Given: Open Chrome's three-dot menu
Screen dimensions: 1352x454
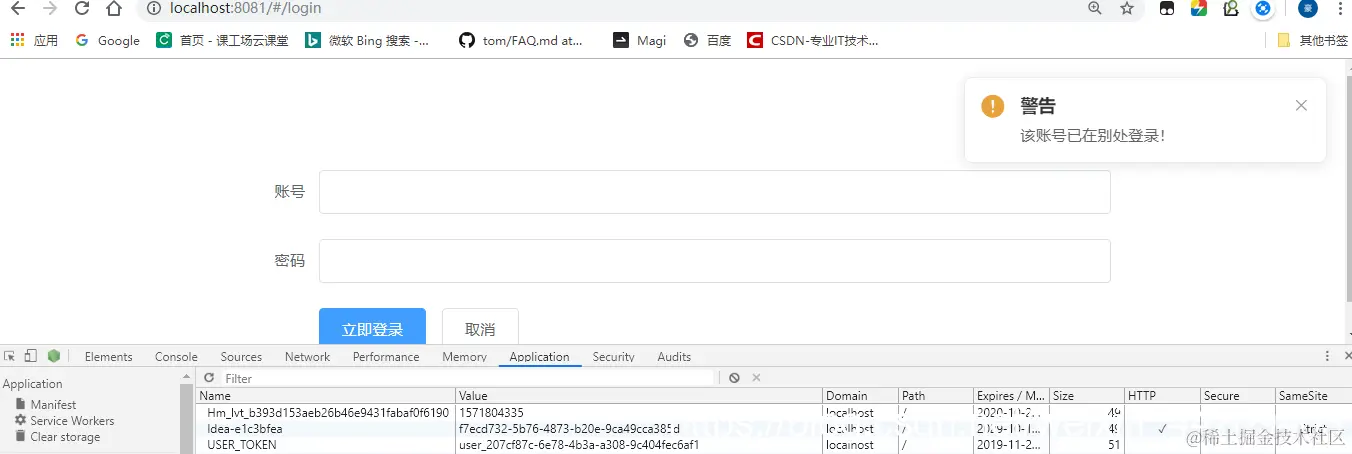Looking at the screenshot, I should (x=1341, y=9).
